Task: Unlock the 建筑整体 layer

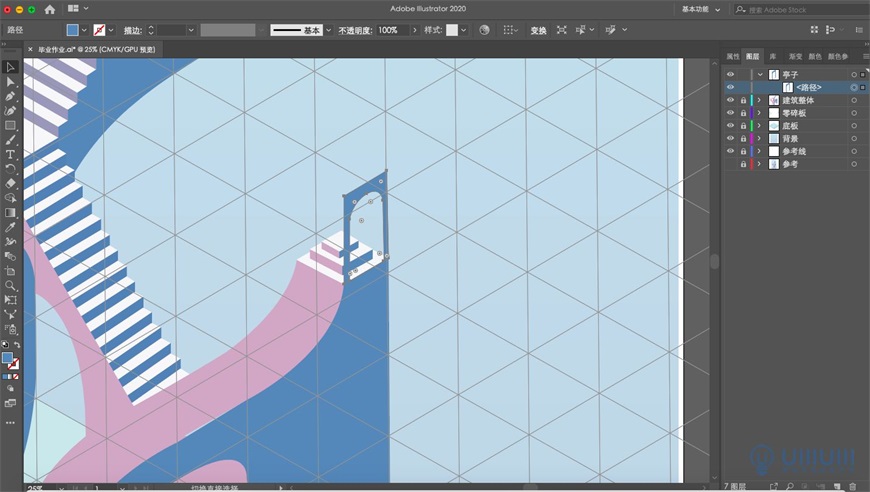Action: pos(743,100)
